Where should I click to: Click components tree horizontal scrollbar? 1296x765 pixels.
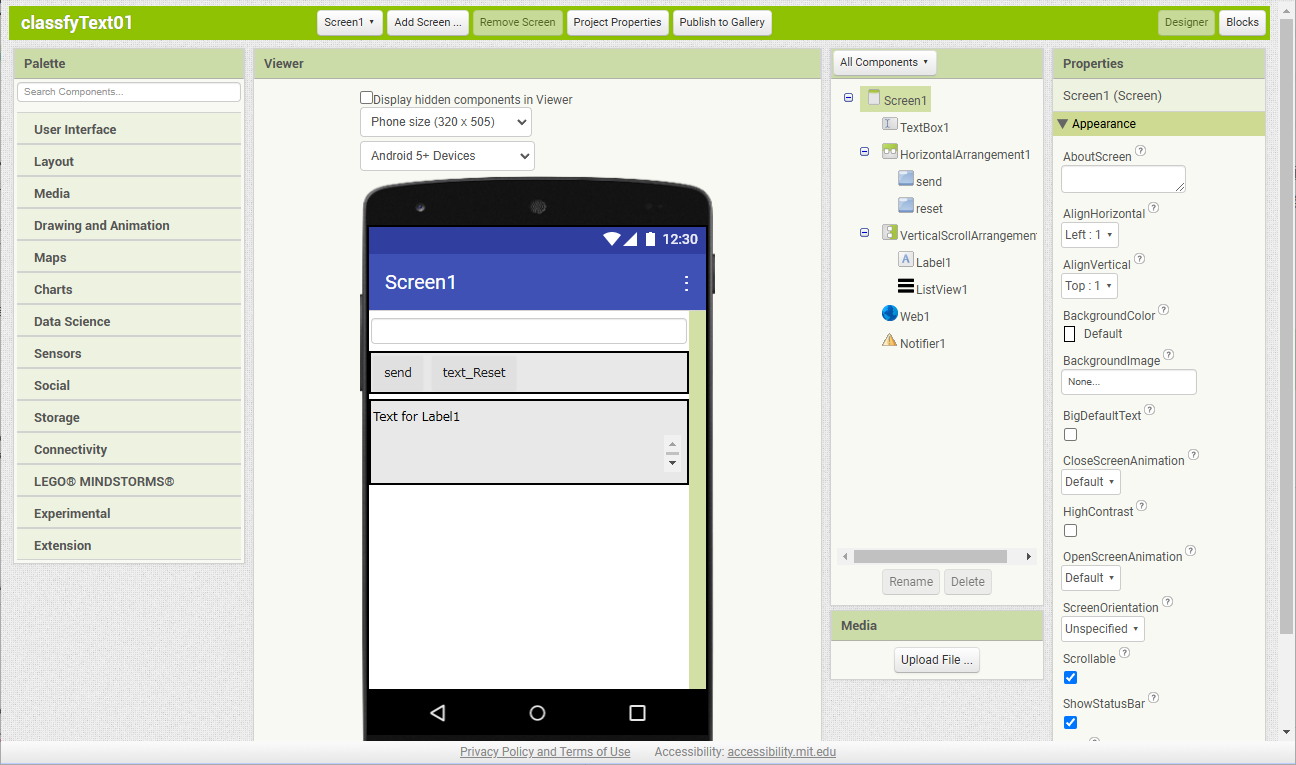point(930,556)
